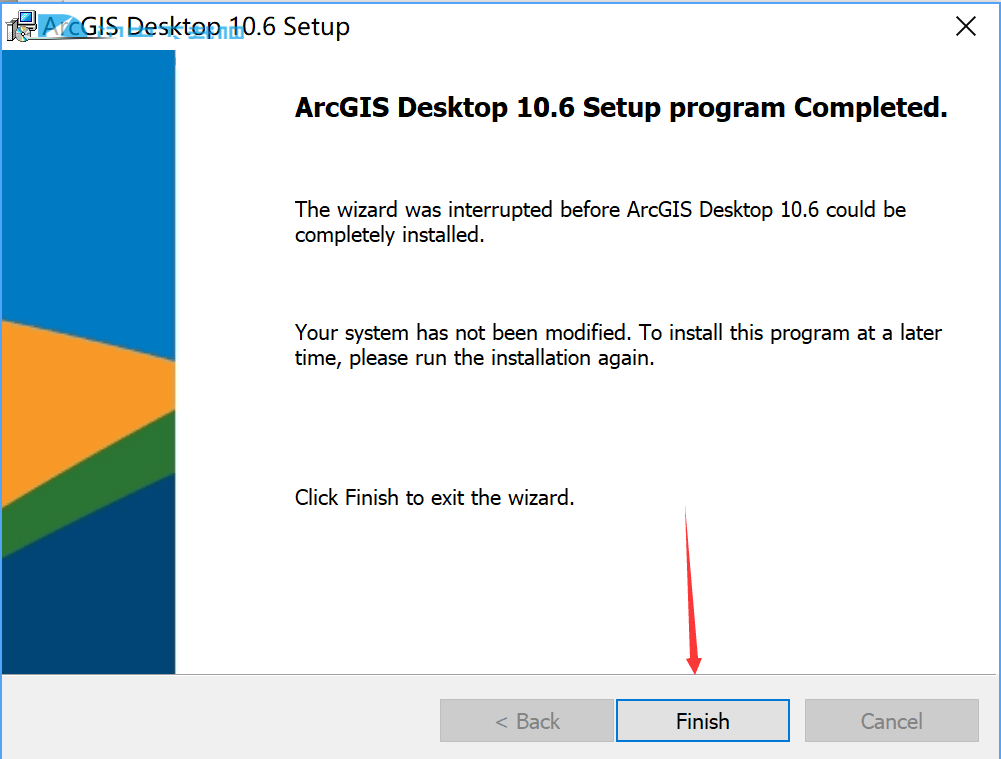This screenshot has height=759, width=1001.
Task: Click the red arrow pointing at Finish
Action: point(691,590)
